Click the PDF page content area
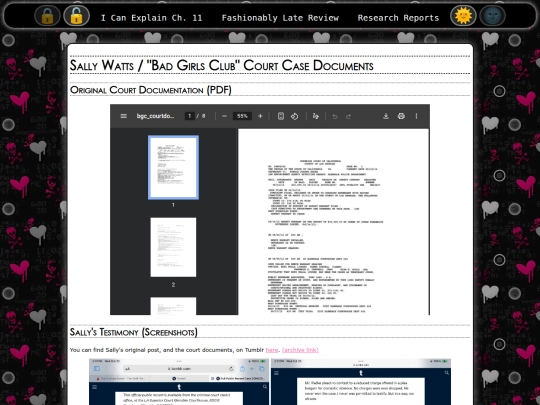 (333, 221)
